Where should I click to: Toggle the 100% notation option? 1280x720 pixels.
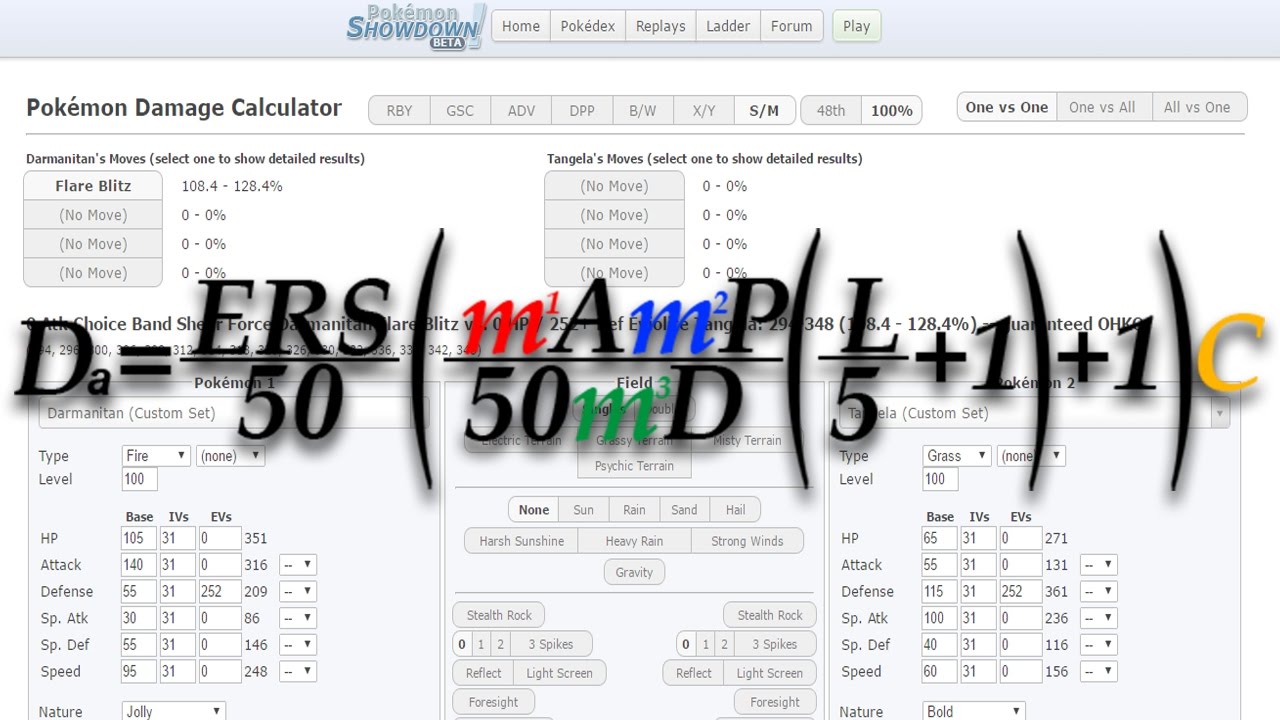coord(892,110)
